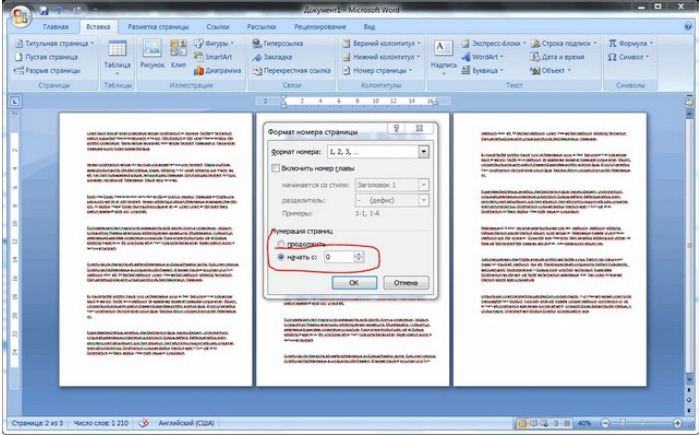Viewport: 699px width, 435px height.
Task: Select the продолжить radio option
Action: (280, 244)
